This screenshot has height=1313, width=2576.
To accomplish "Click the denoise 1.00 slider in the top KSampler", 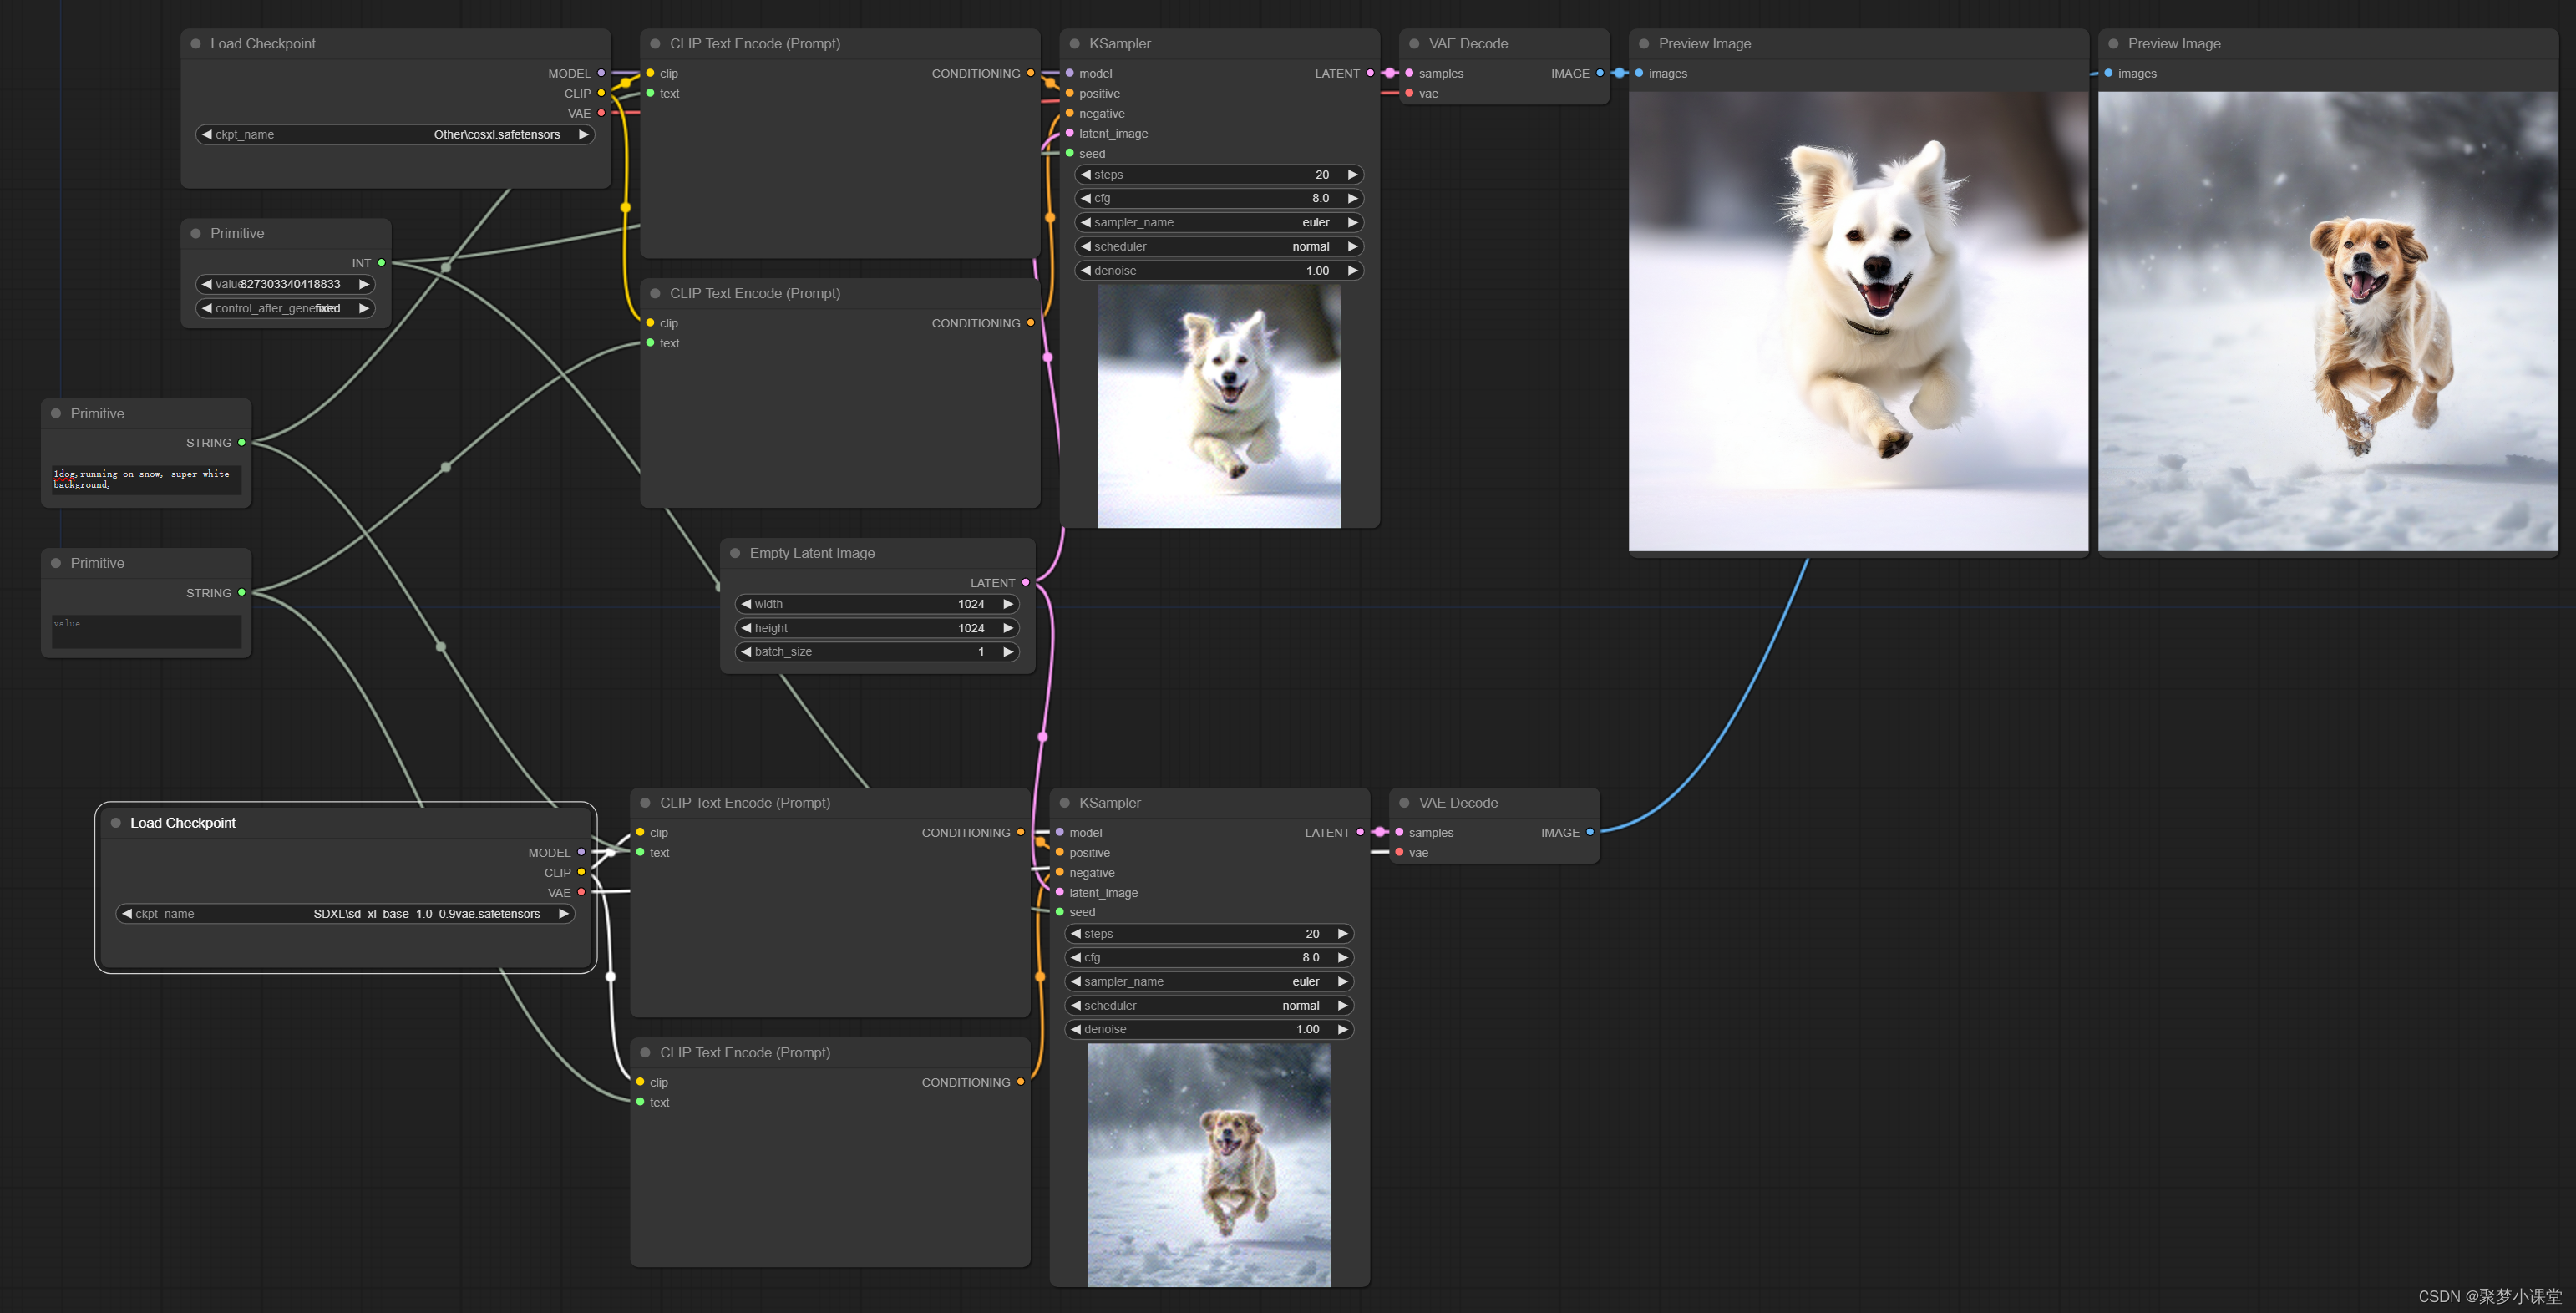I will coord(1218,270).
